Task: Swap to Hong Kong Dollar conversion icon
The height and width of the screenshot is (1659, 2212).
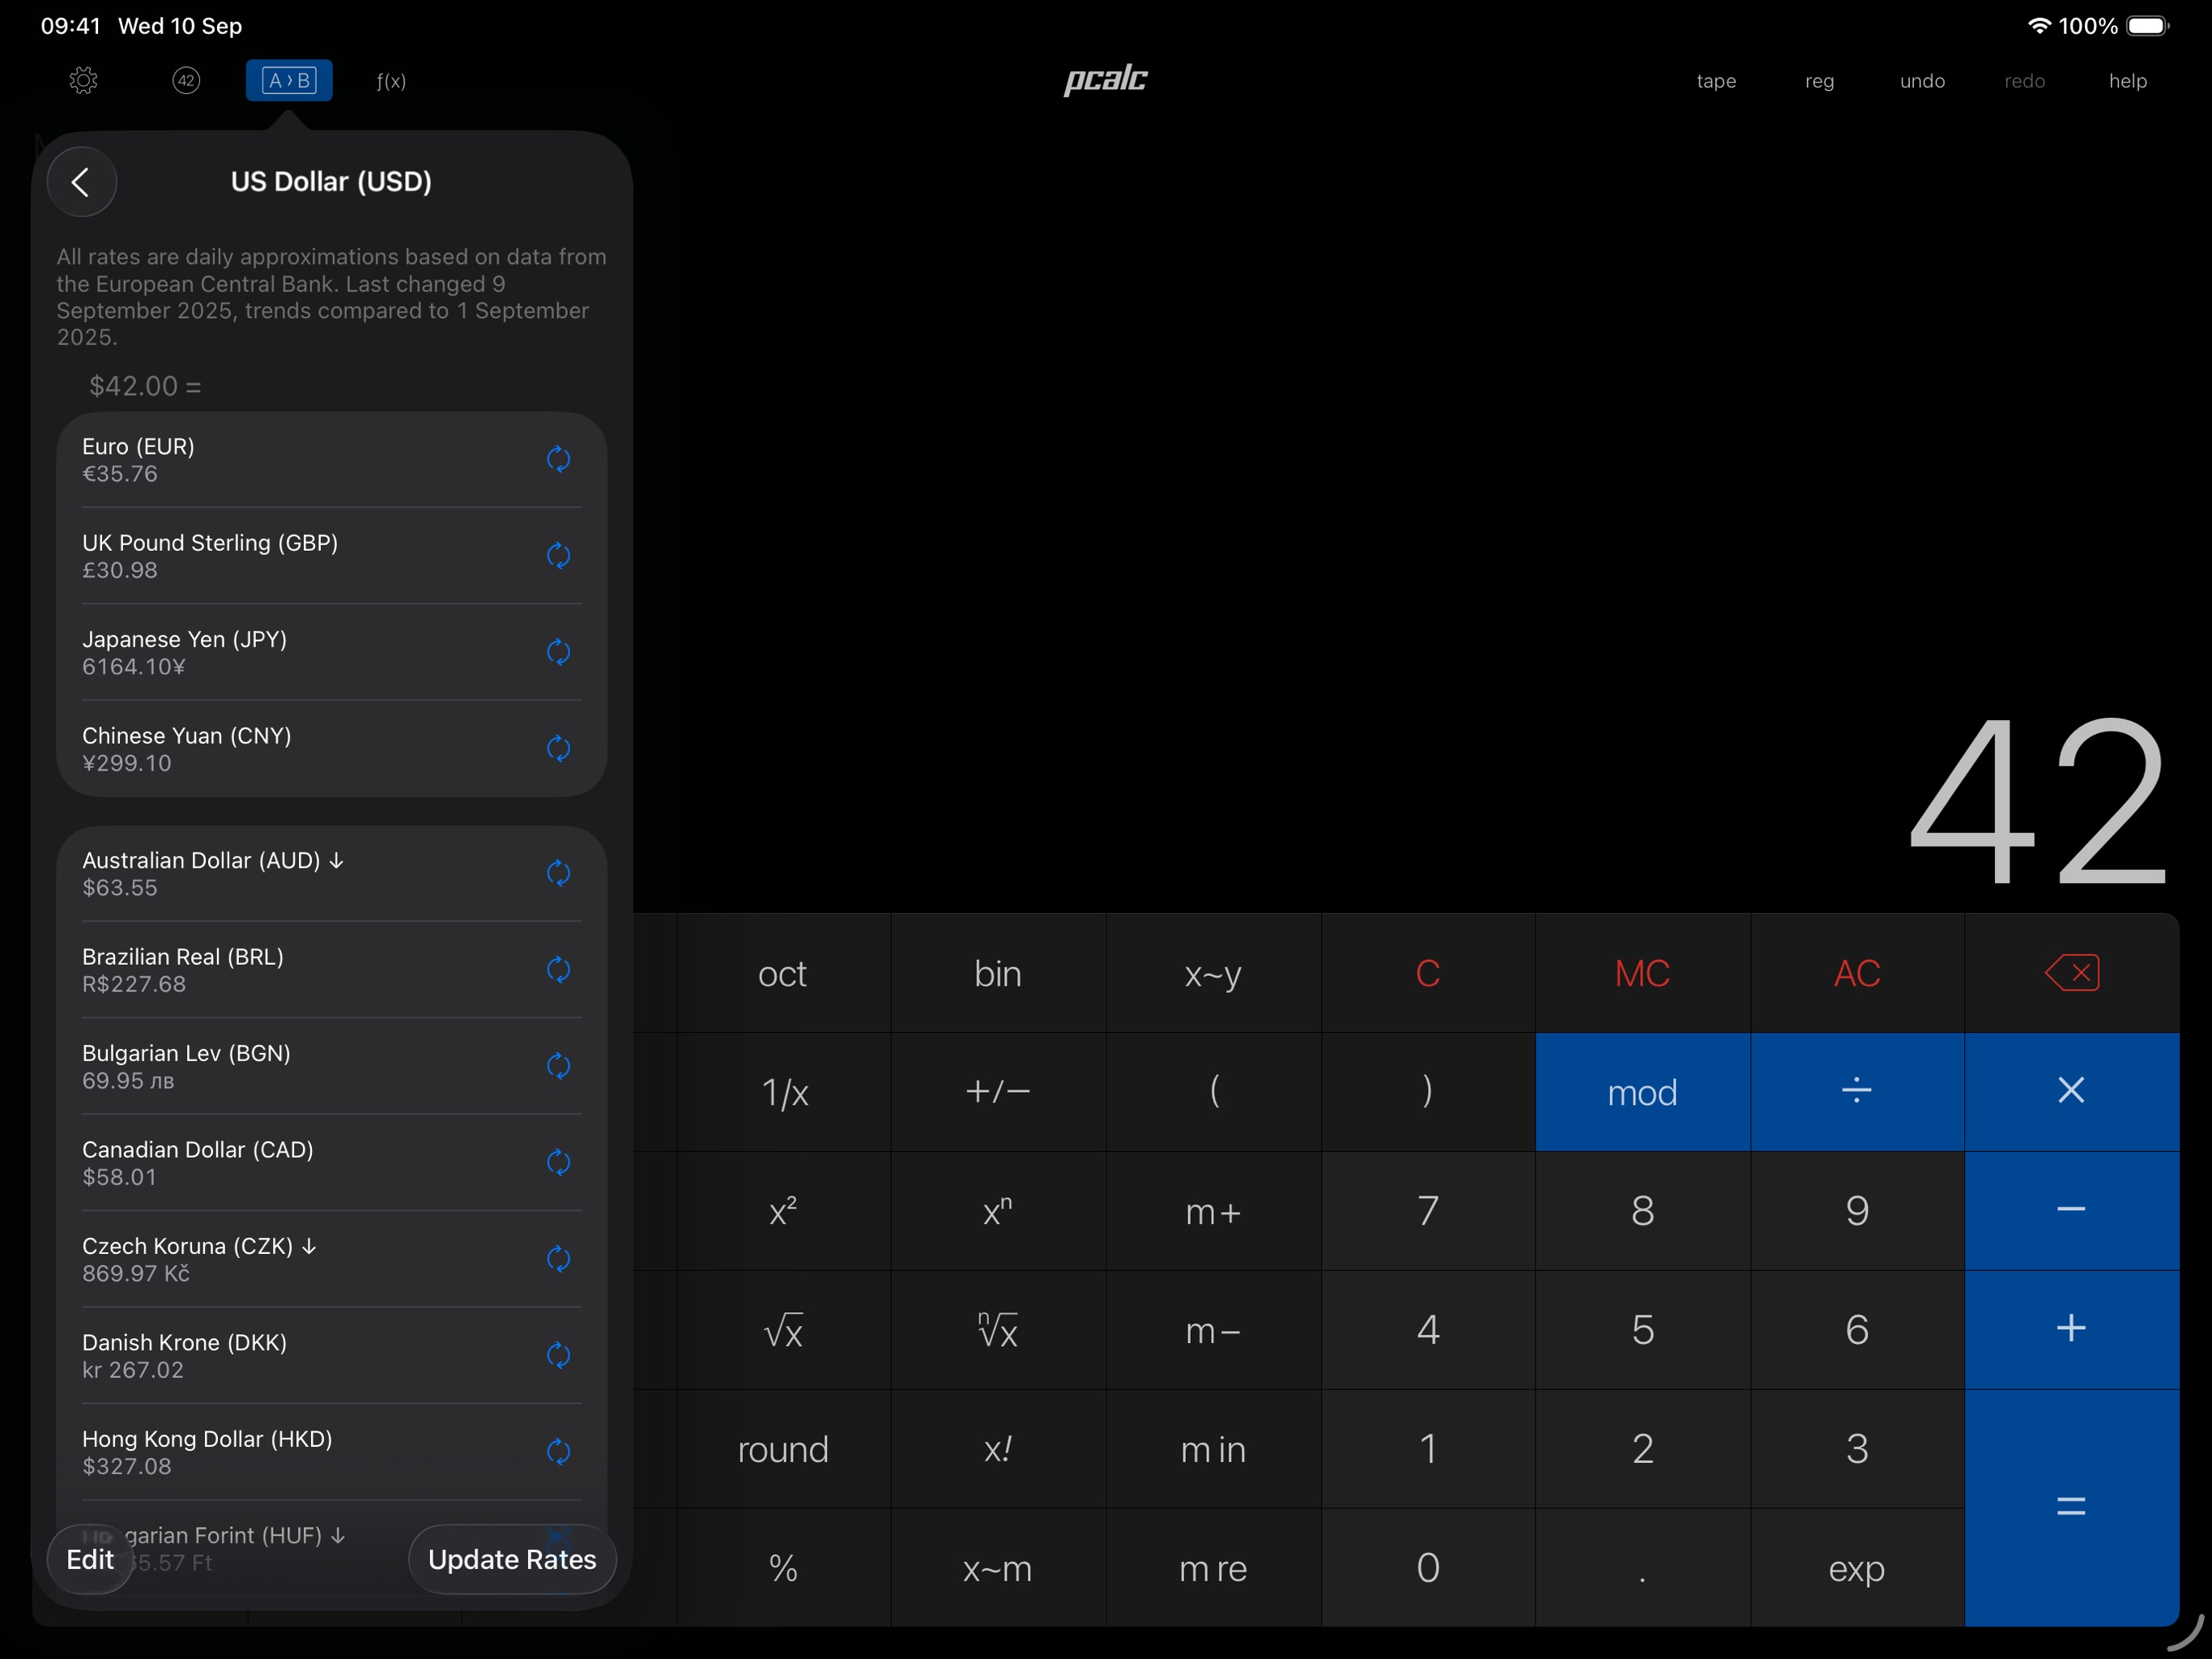Action: (559, 1451)
